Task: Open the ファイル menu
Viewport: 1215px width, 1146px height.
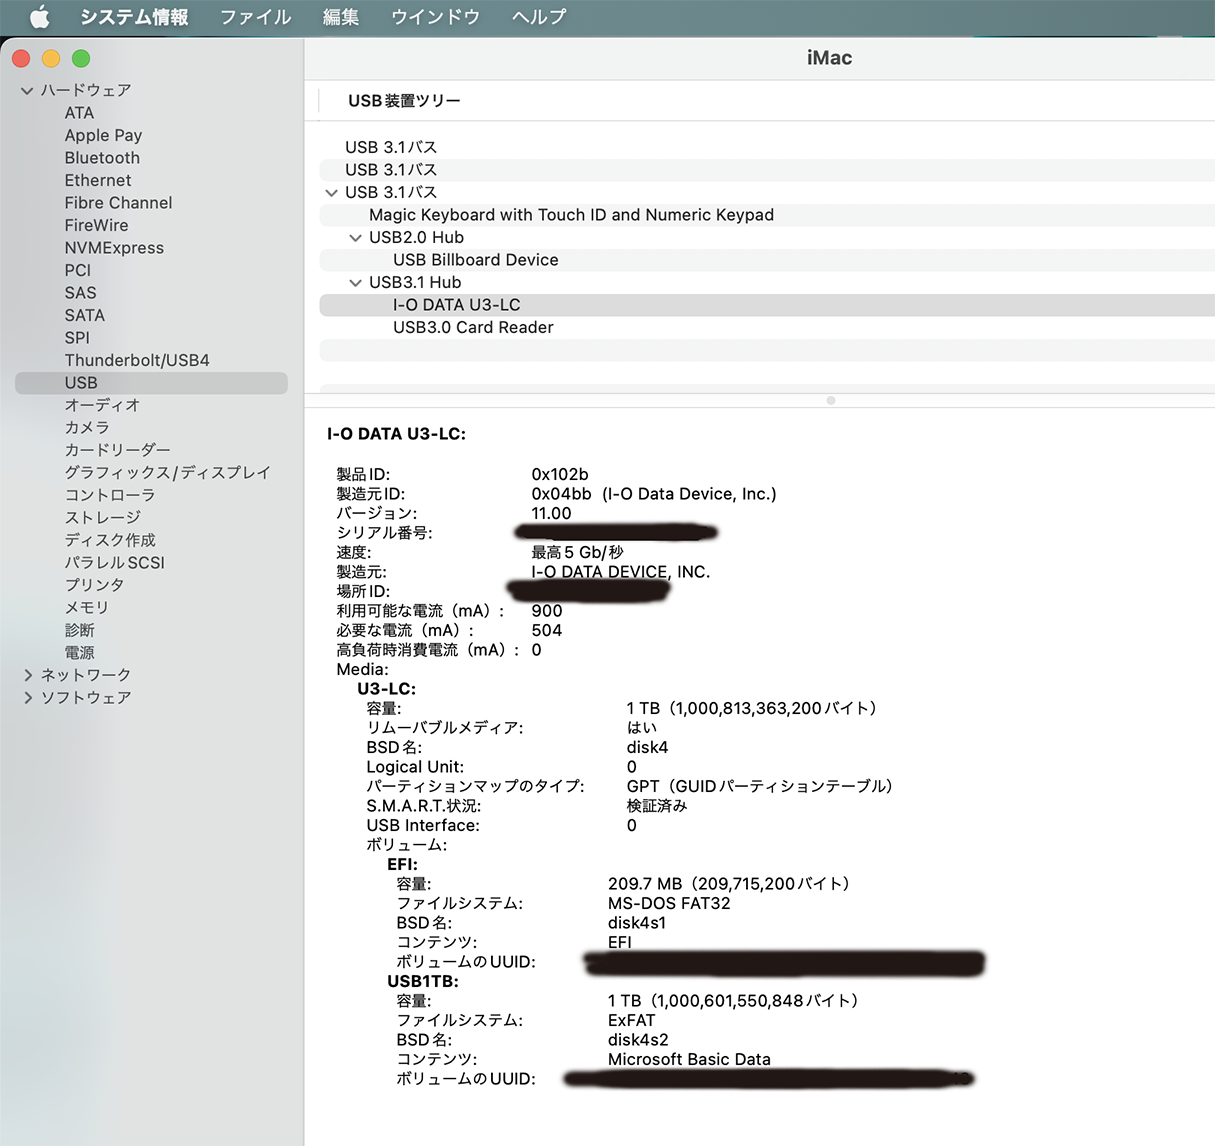Action: click(x=256, y=17)
